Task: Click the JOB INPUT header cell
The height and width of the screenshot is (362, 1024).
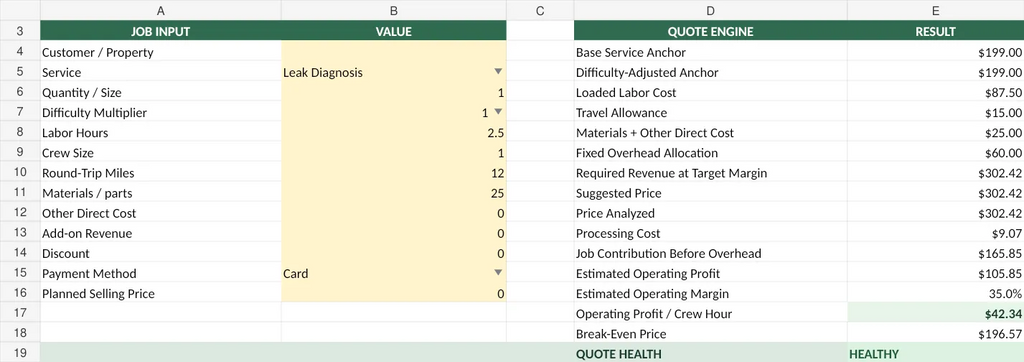Action: [161, 31]
